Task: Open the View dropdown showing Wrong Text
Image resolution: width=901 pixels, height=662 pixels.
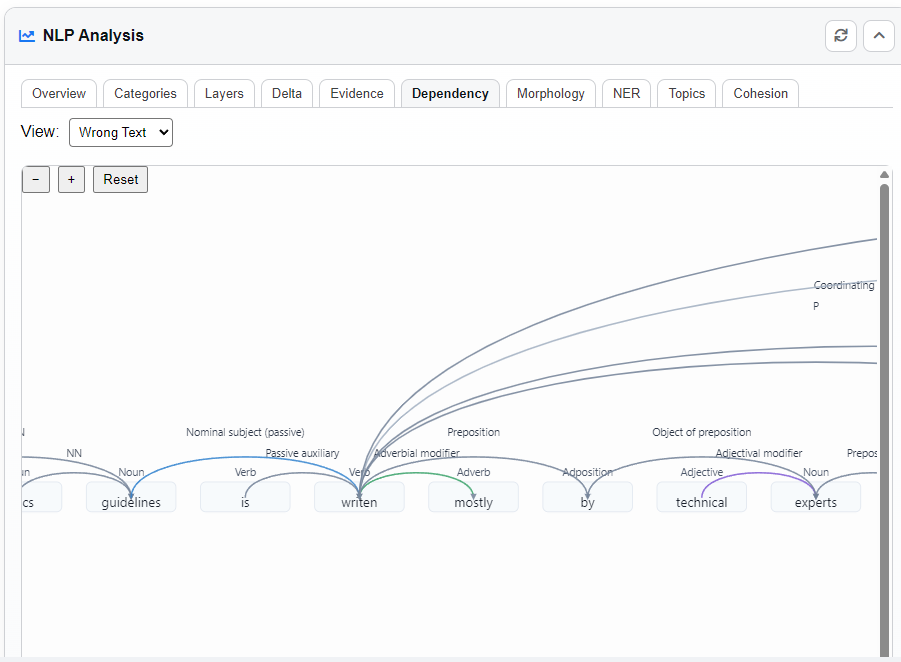Action: pyautogui.click(x=120, y=132)
